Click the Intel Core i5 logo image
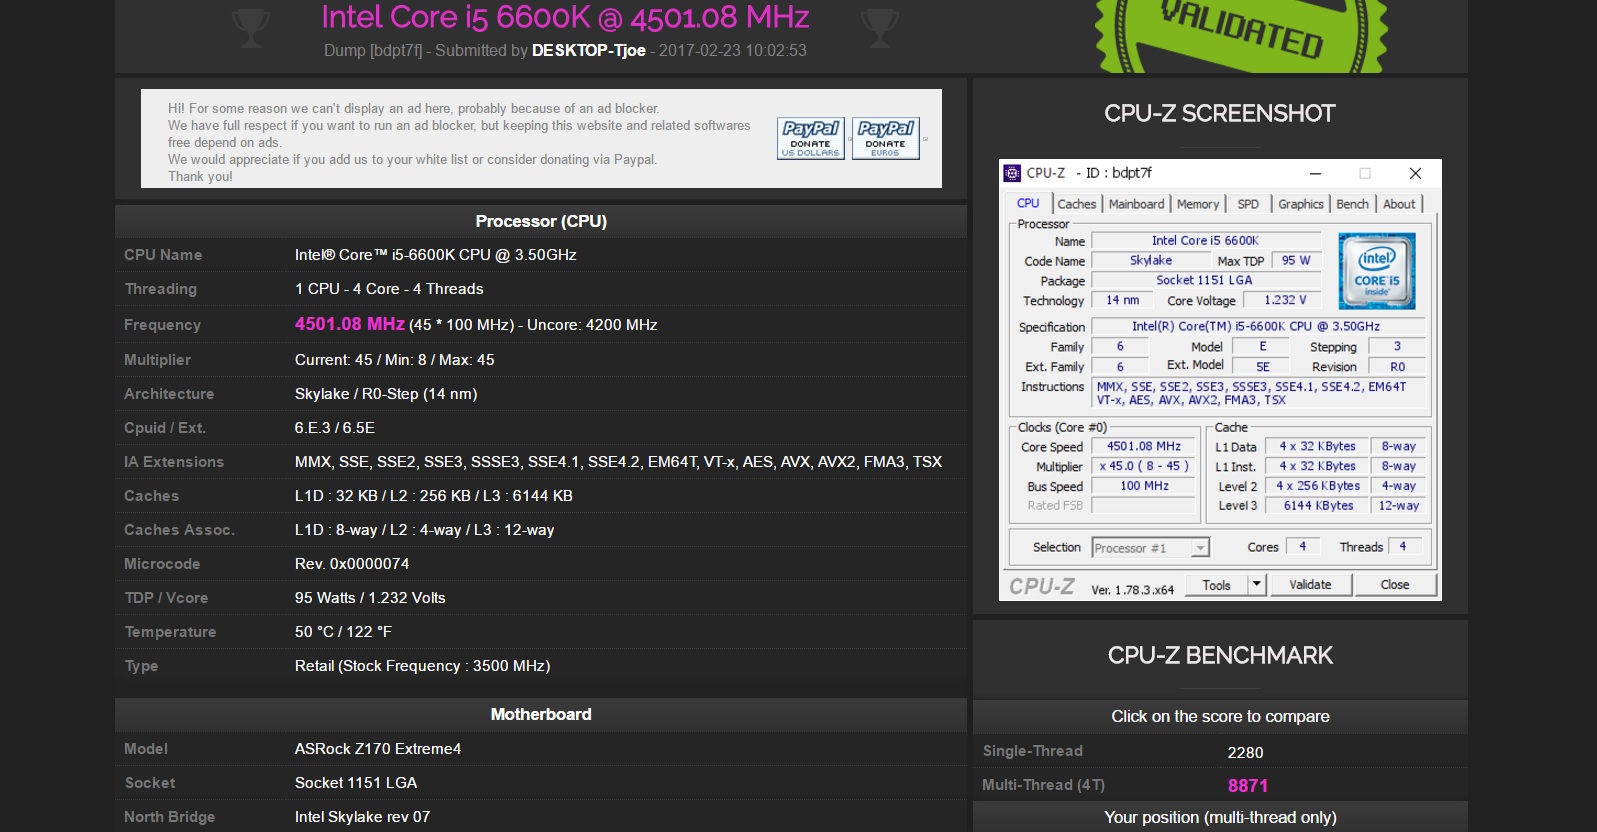Screen dimensions: 1597x832 [1377, 270]
